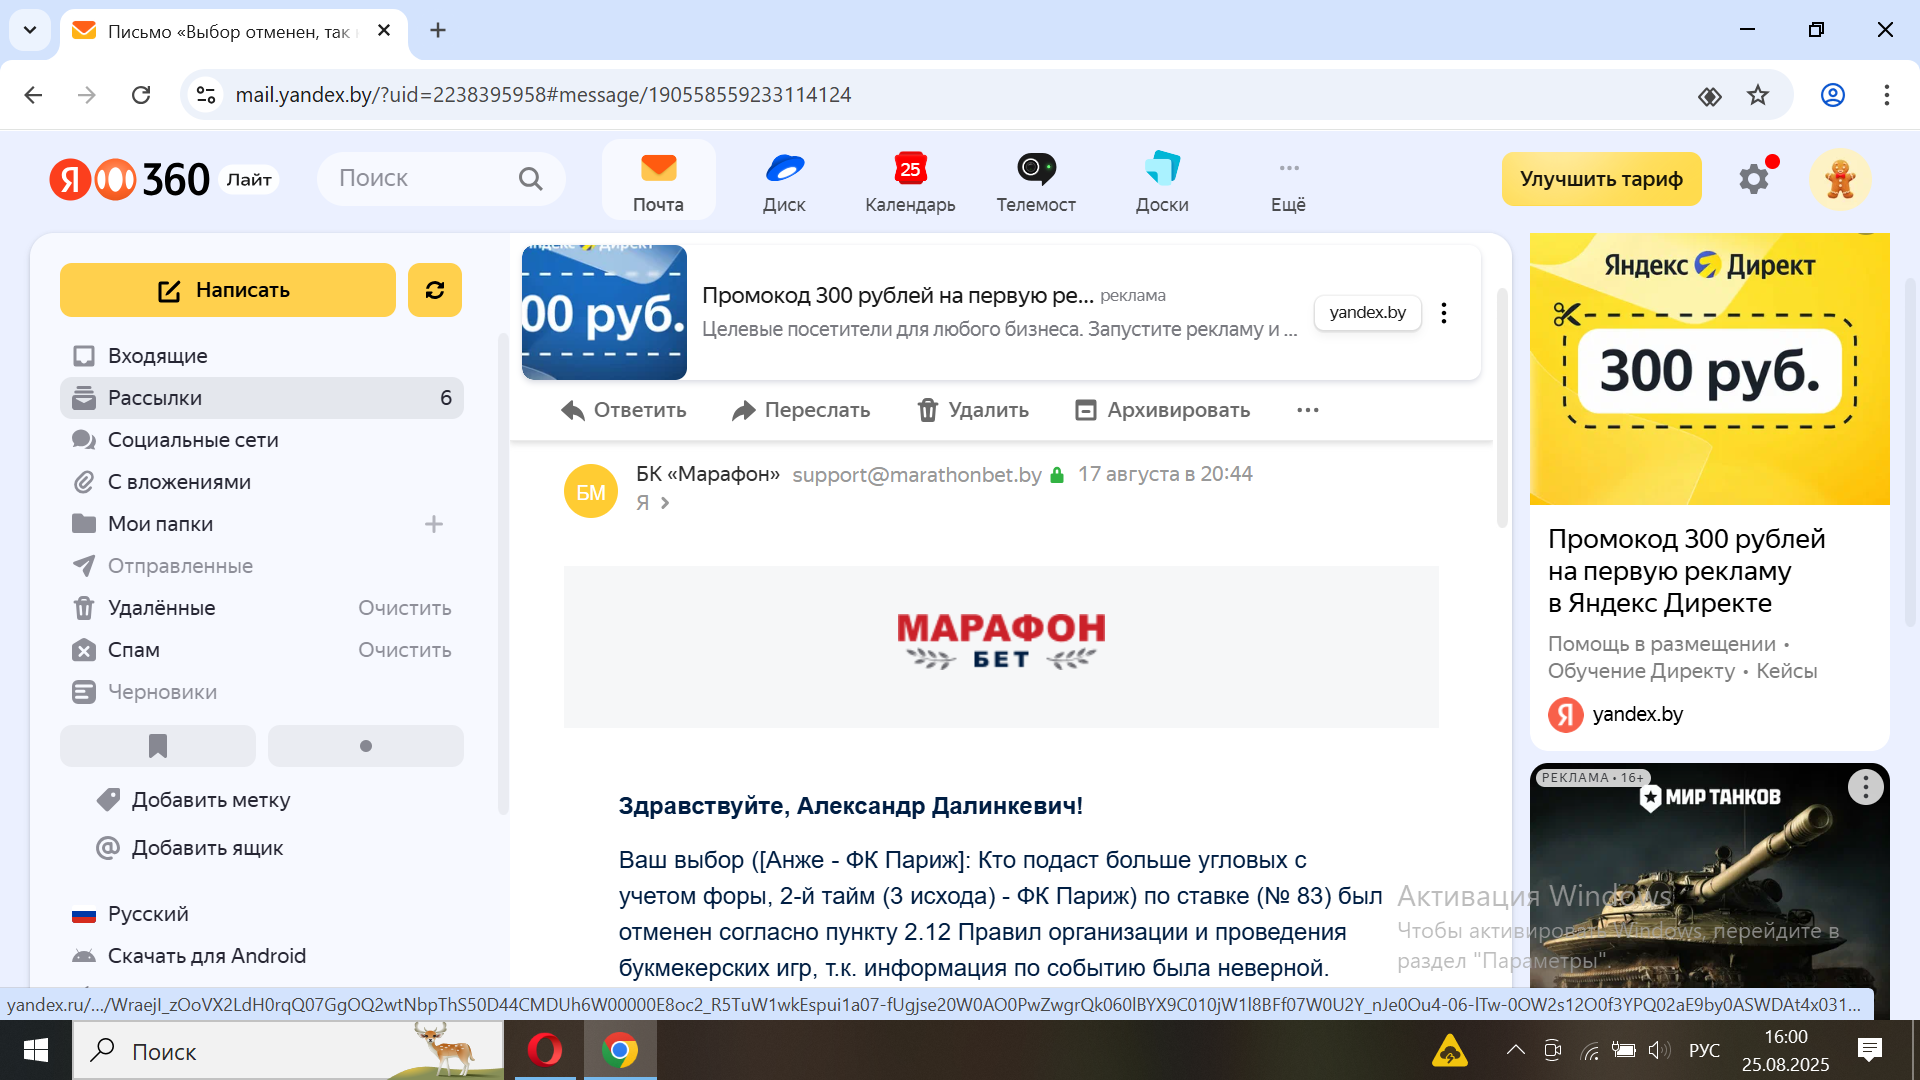This screenshot has width=1920, height=1080.
Task: Open Chrome three-dot menu
Action: pyautogui.click(x=1887, y=95)
